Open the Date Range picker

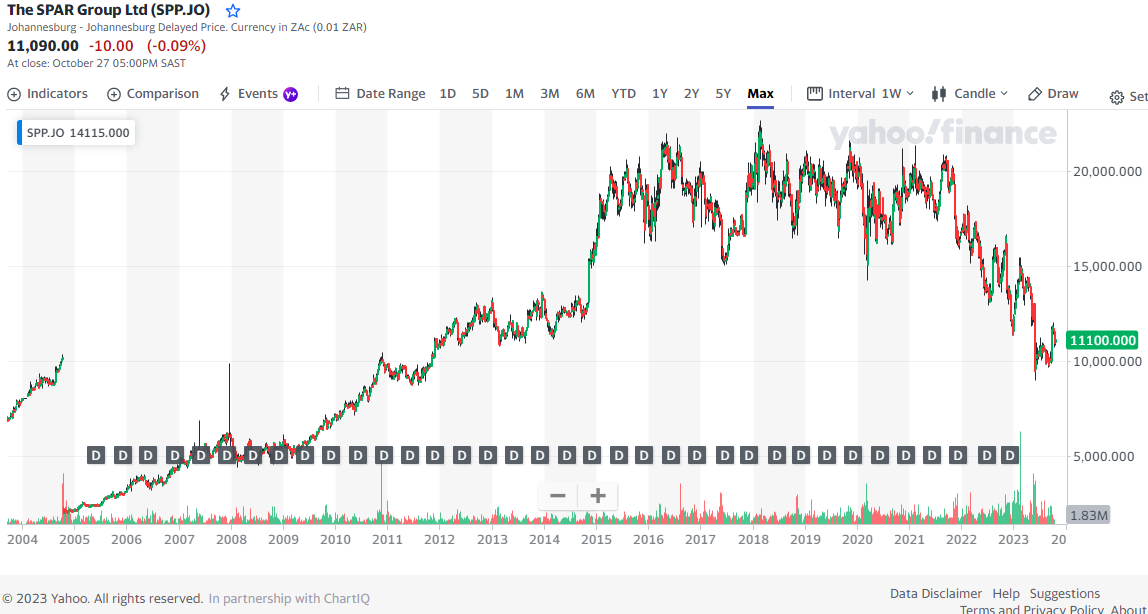pyautogui.click(x=380, y=94)
